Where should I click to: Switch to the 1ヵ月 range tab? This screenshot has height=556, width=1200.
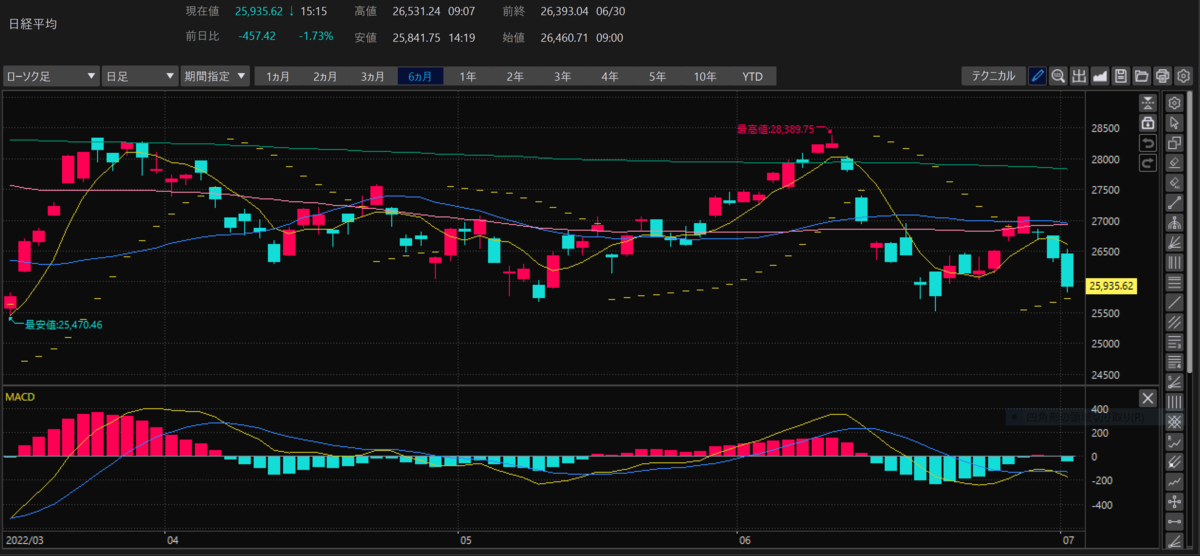tap(279, 76)
